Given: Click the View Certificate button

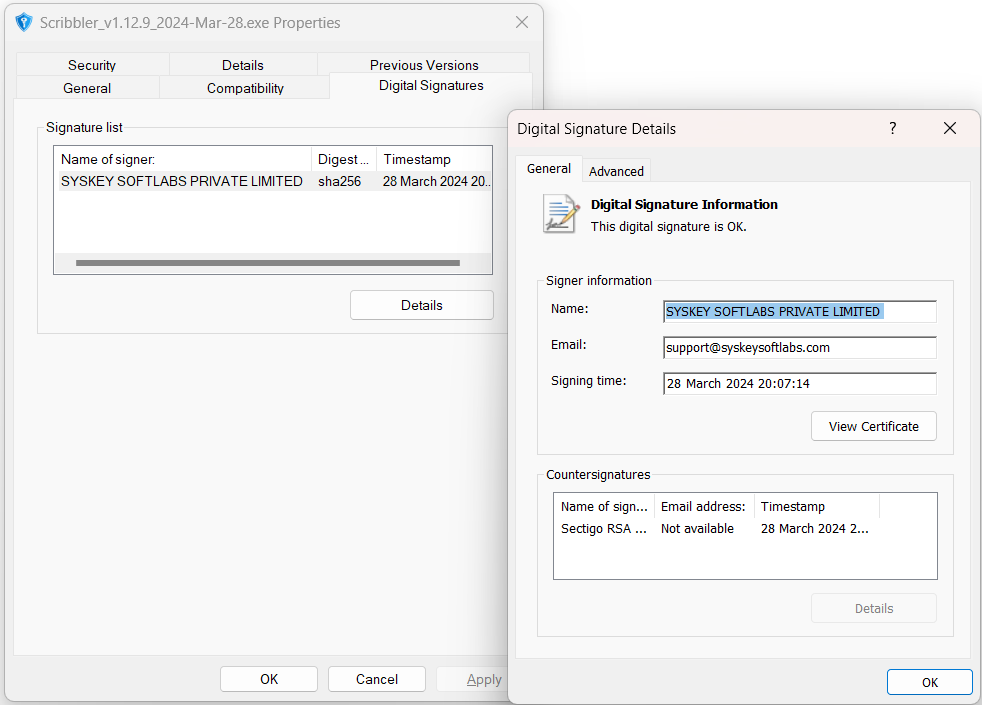Looking at the screenshot, I should [873, 426].
